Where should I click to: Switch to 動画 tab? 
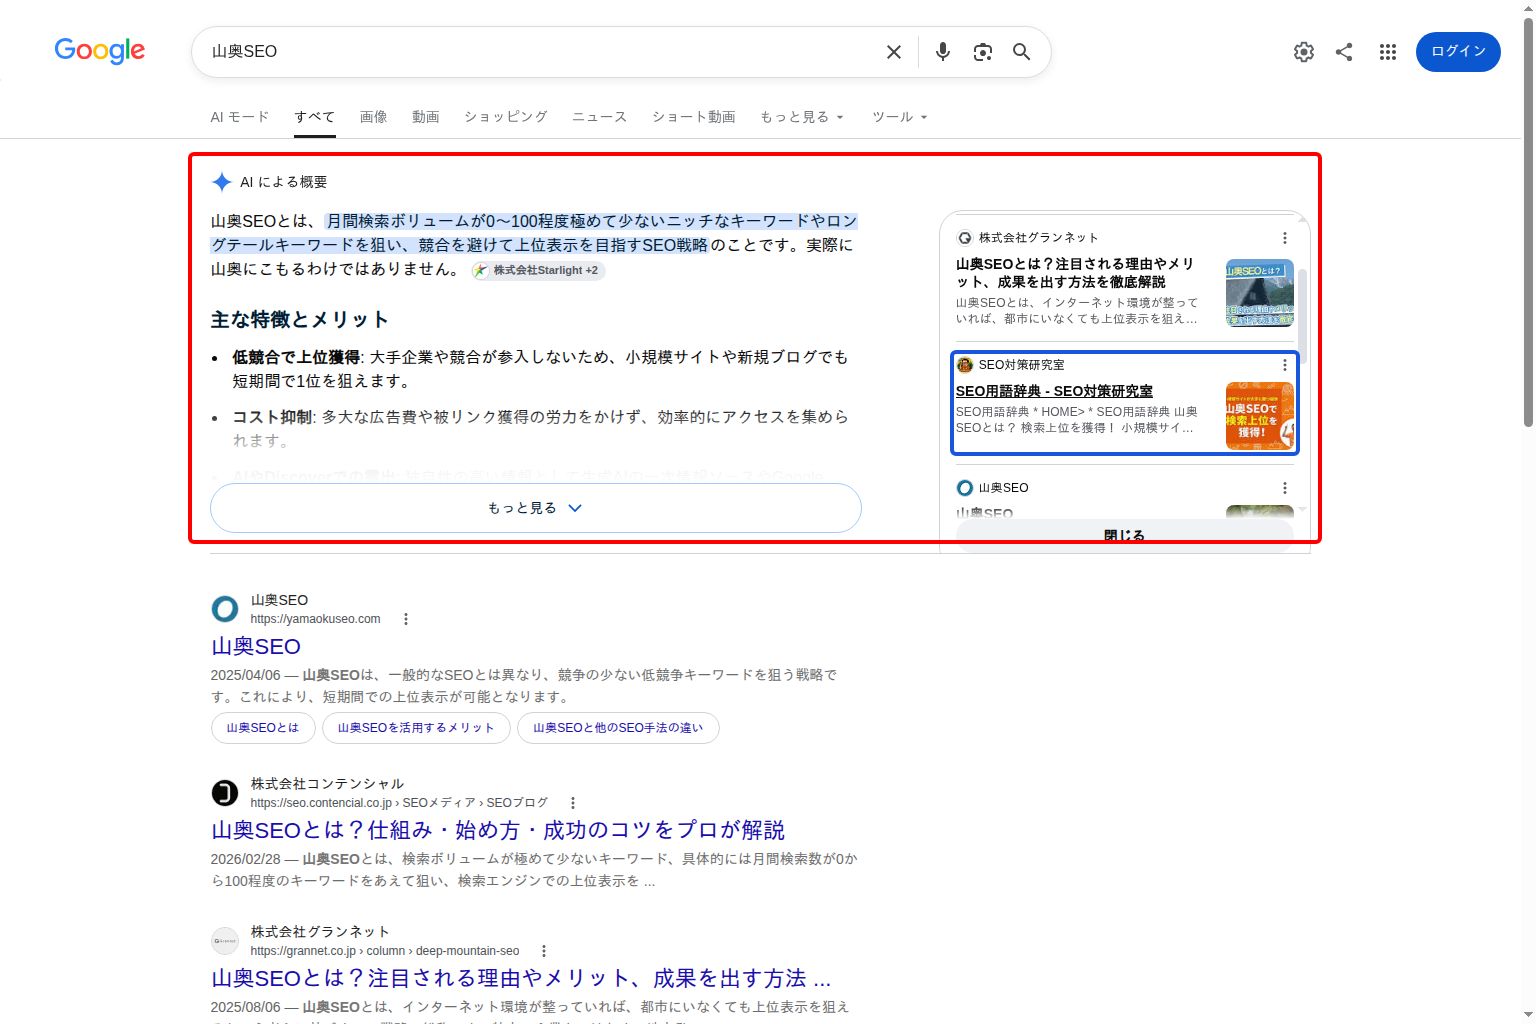tap(426, 117)
